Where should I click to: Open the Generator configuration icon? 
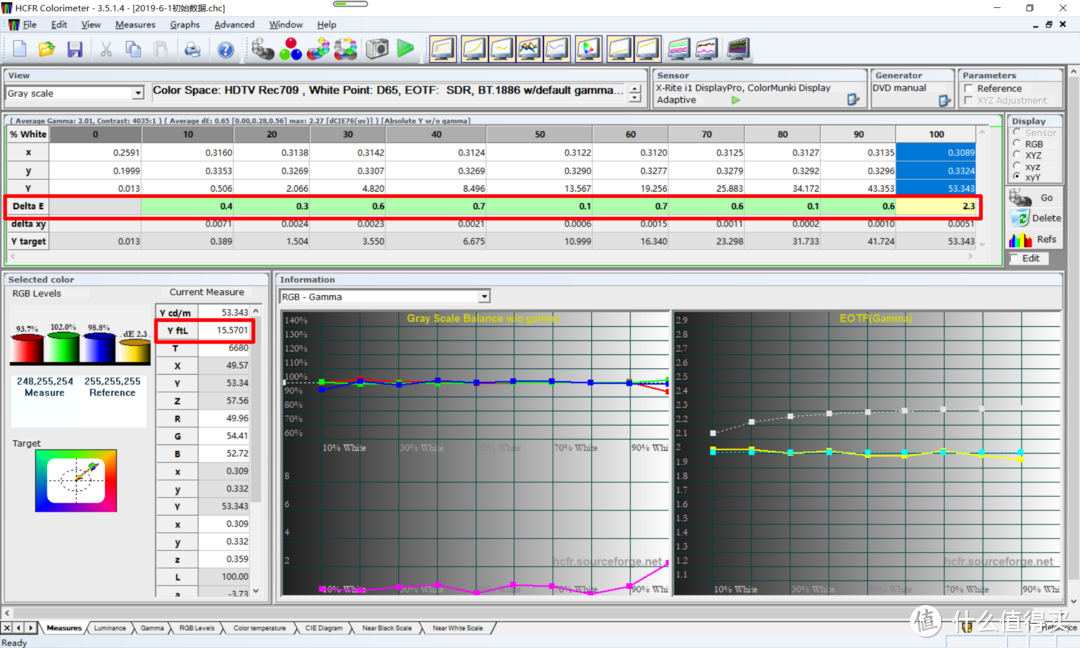coord(944,100)
